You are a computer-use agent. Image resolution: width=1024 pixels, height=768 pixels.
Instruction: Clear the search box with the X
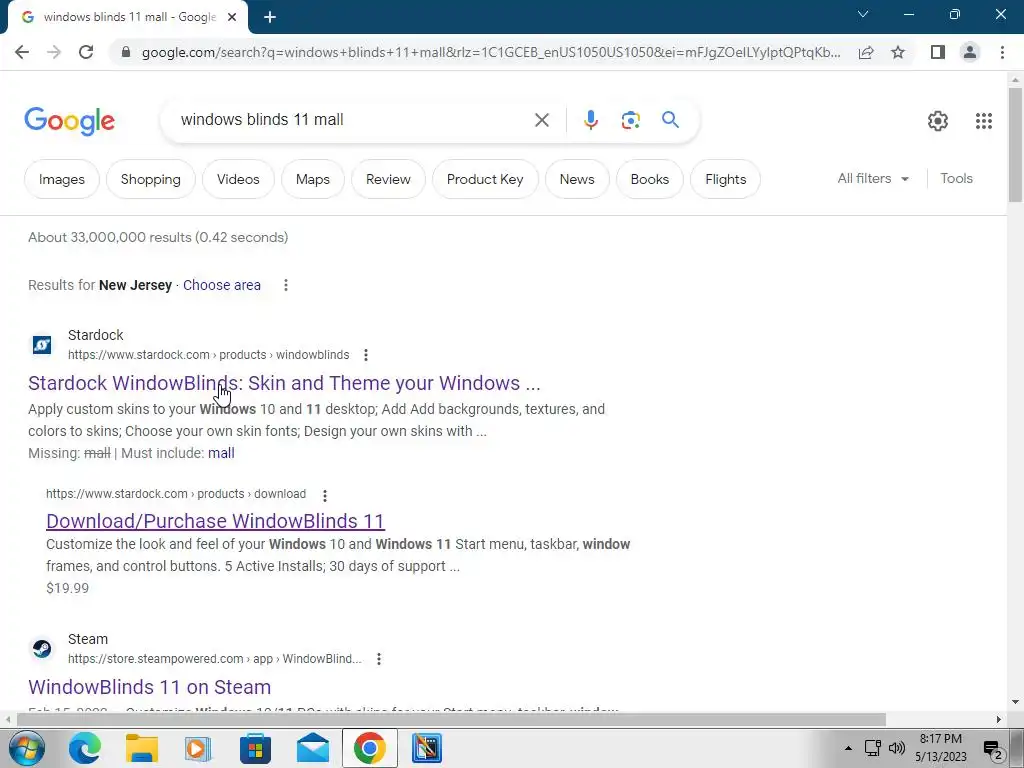pyautogui.click(x=541, y=120)
